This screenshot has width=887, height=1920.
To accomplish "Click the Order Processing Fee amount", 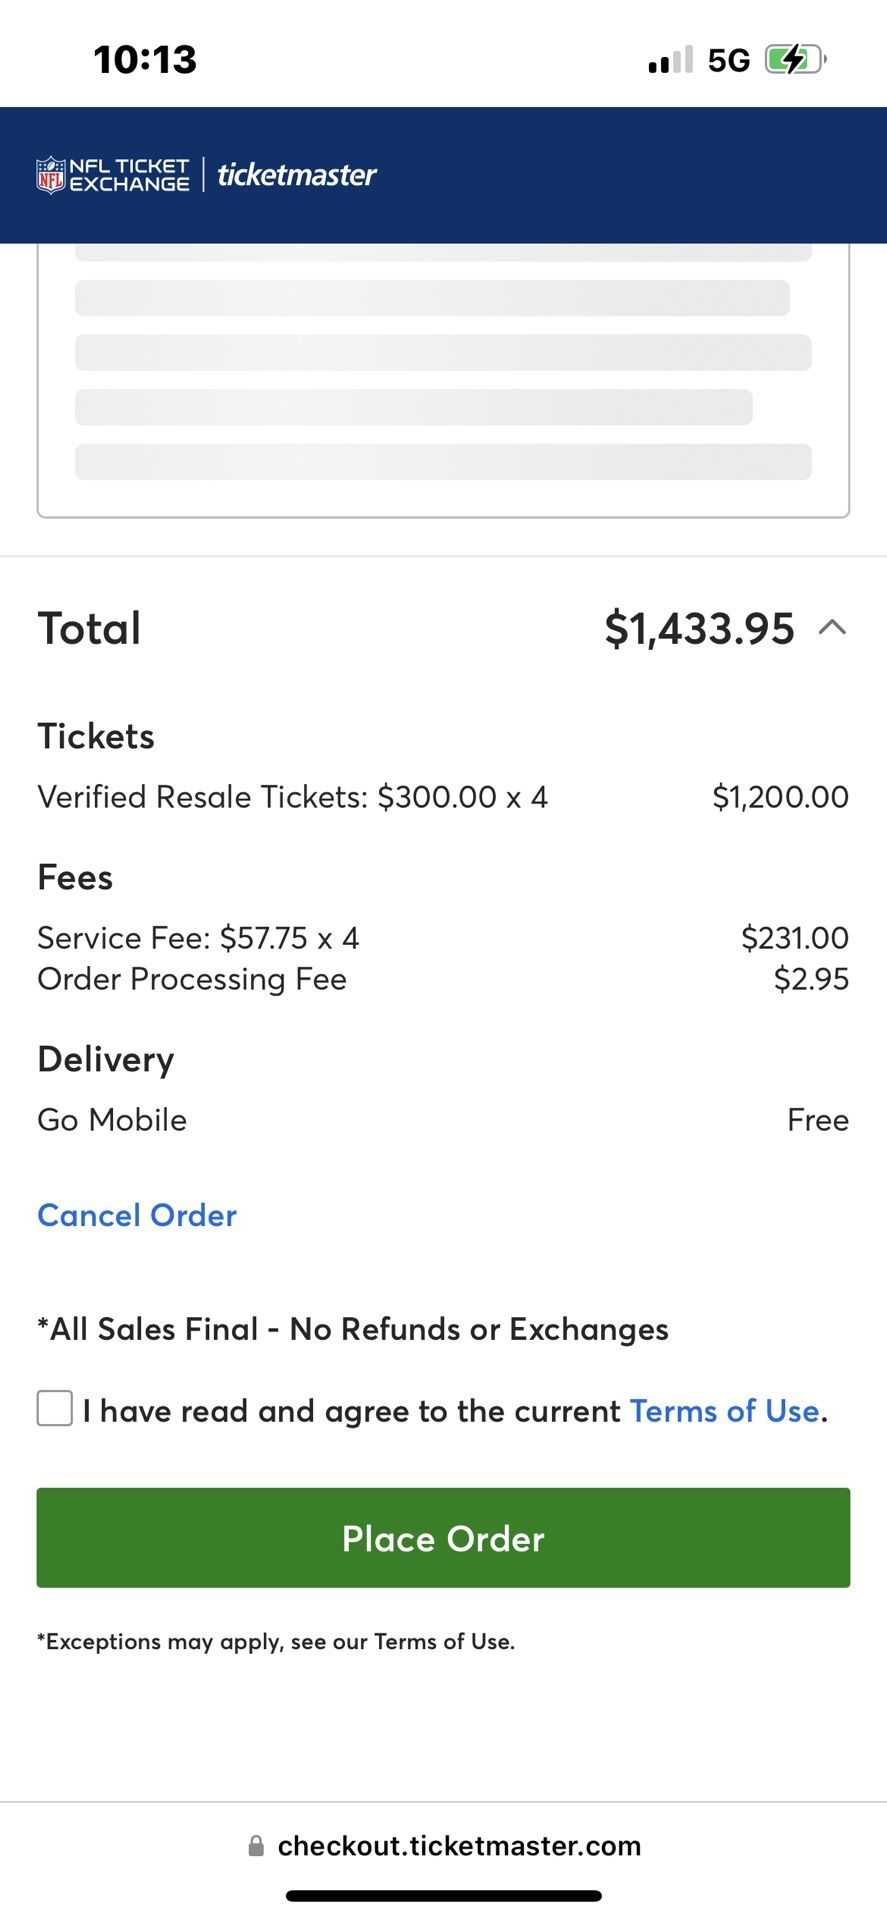I will 812,979.
